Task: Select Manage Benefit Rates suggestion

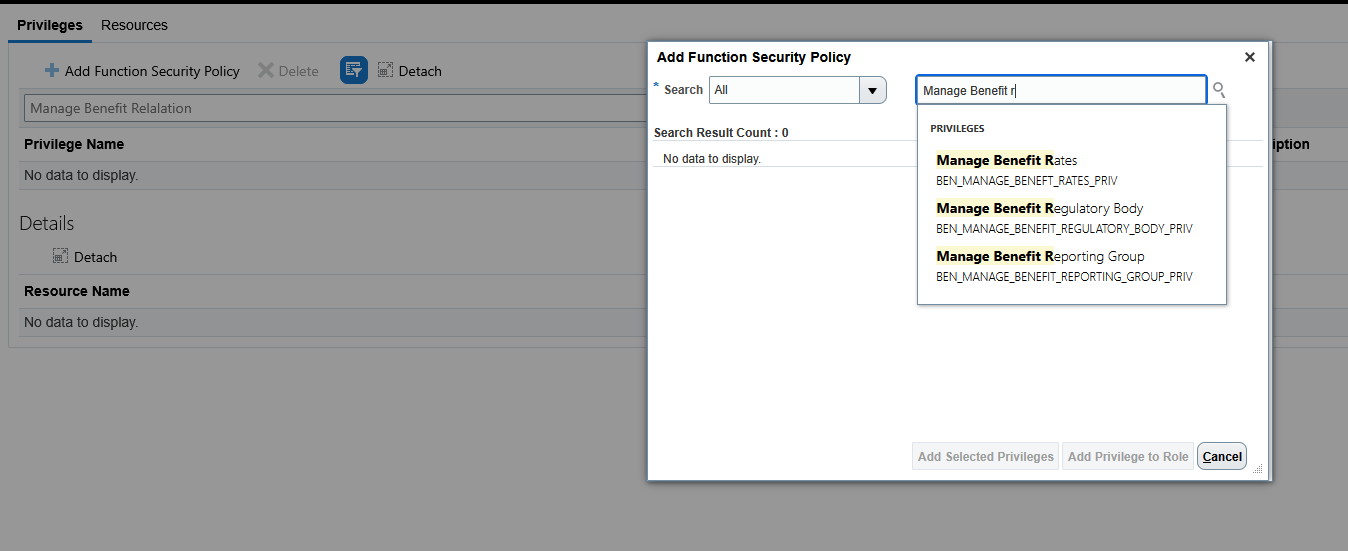Action: click(x=1007, y=161)
